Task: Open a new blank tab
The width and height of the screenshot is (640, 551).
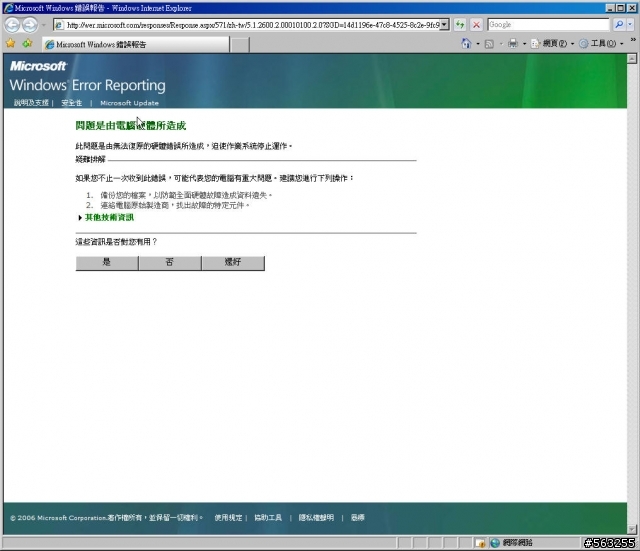Action: [240, 45]
